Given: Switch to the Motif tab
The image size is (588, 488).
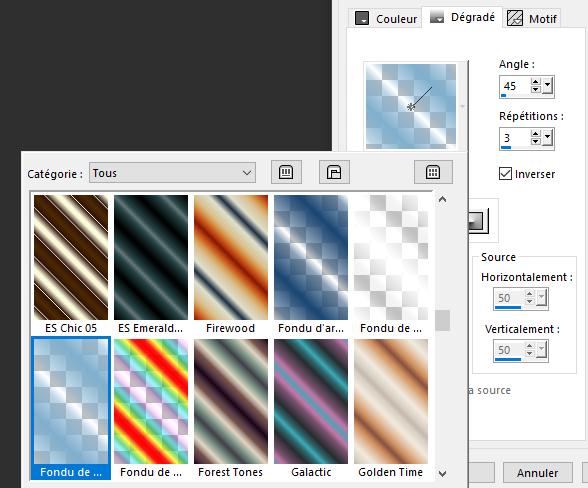Looking at the screenshot, I should click(x=532, y=18).
